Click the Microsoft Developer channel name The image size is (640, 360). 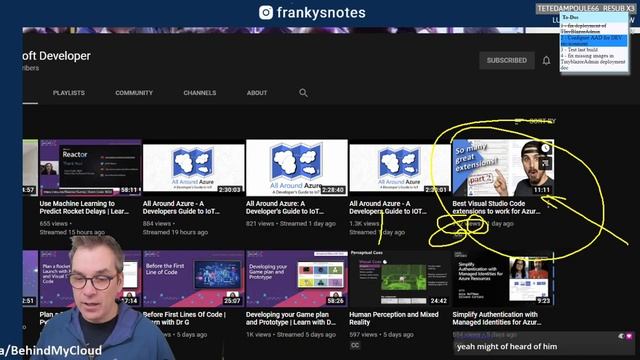[x=57, y=56]
